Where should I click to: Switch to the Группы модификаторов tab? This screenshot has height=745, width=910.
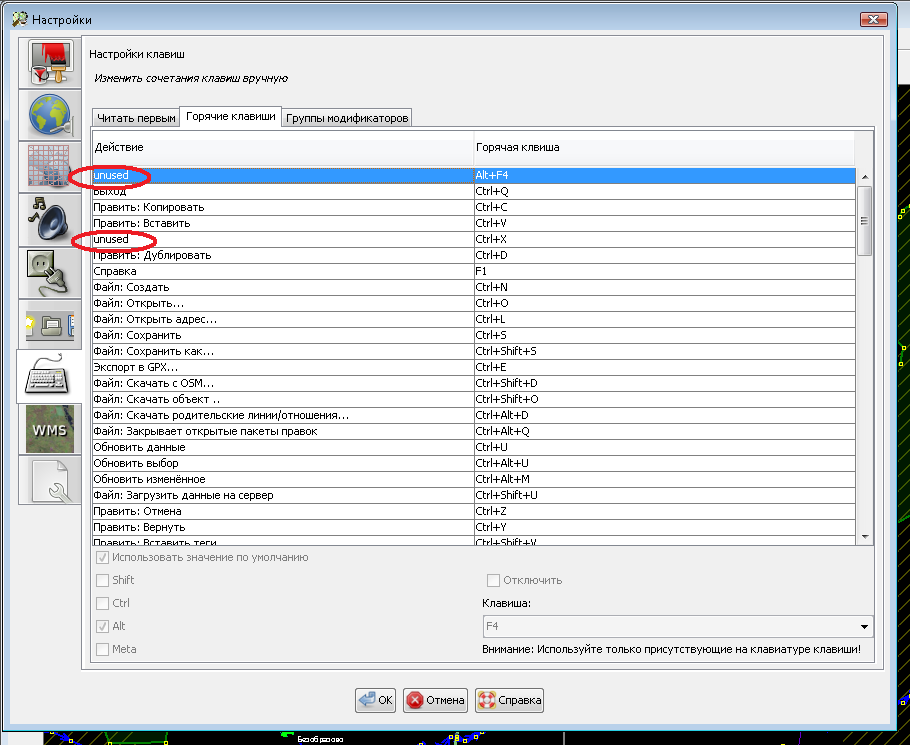point(347,118)
